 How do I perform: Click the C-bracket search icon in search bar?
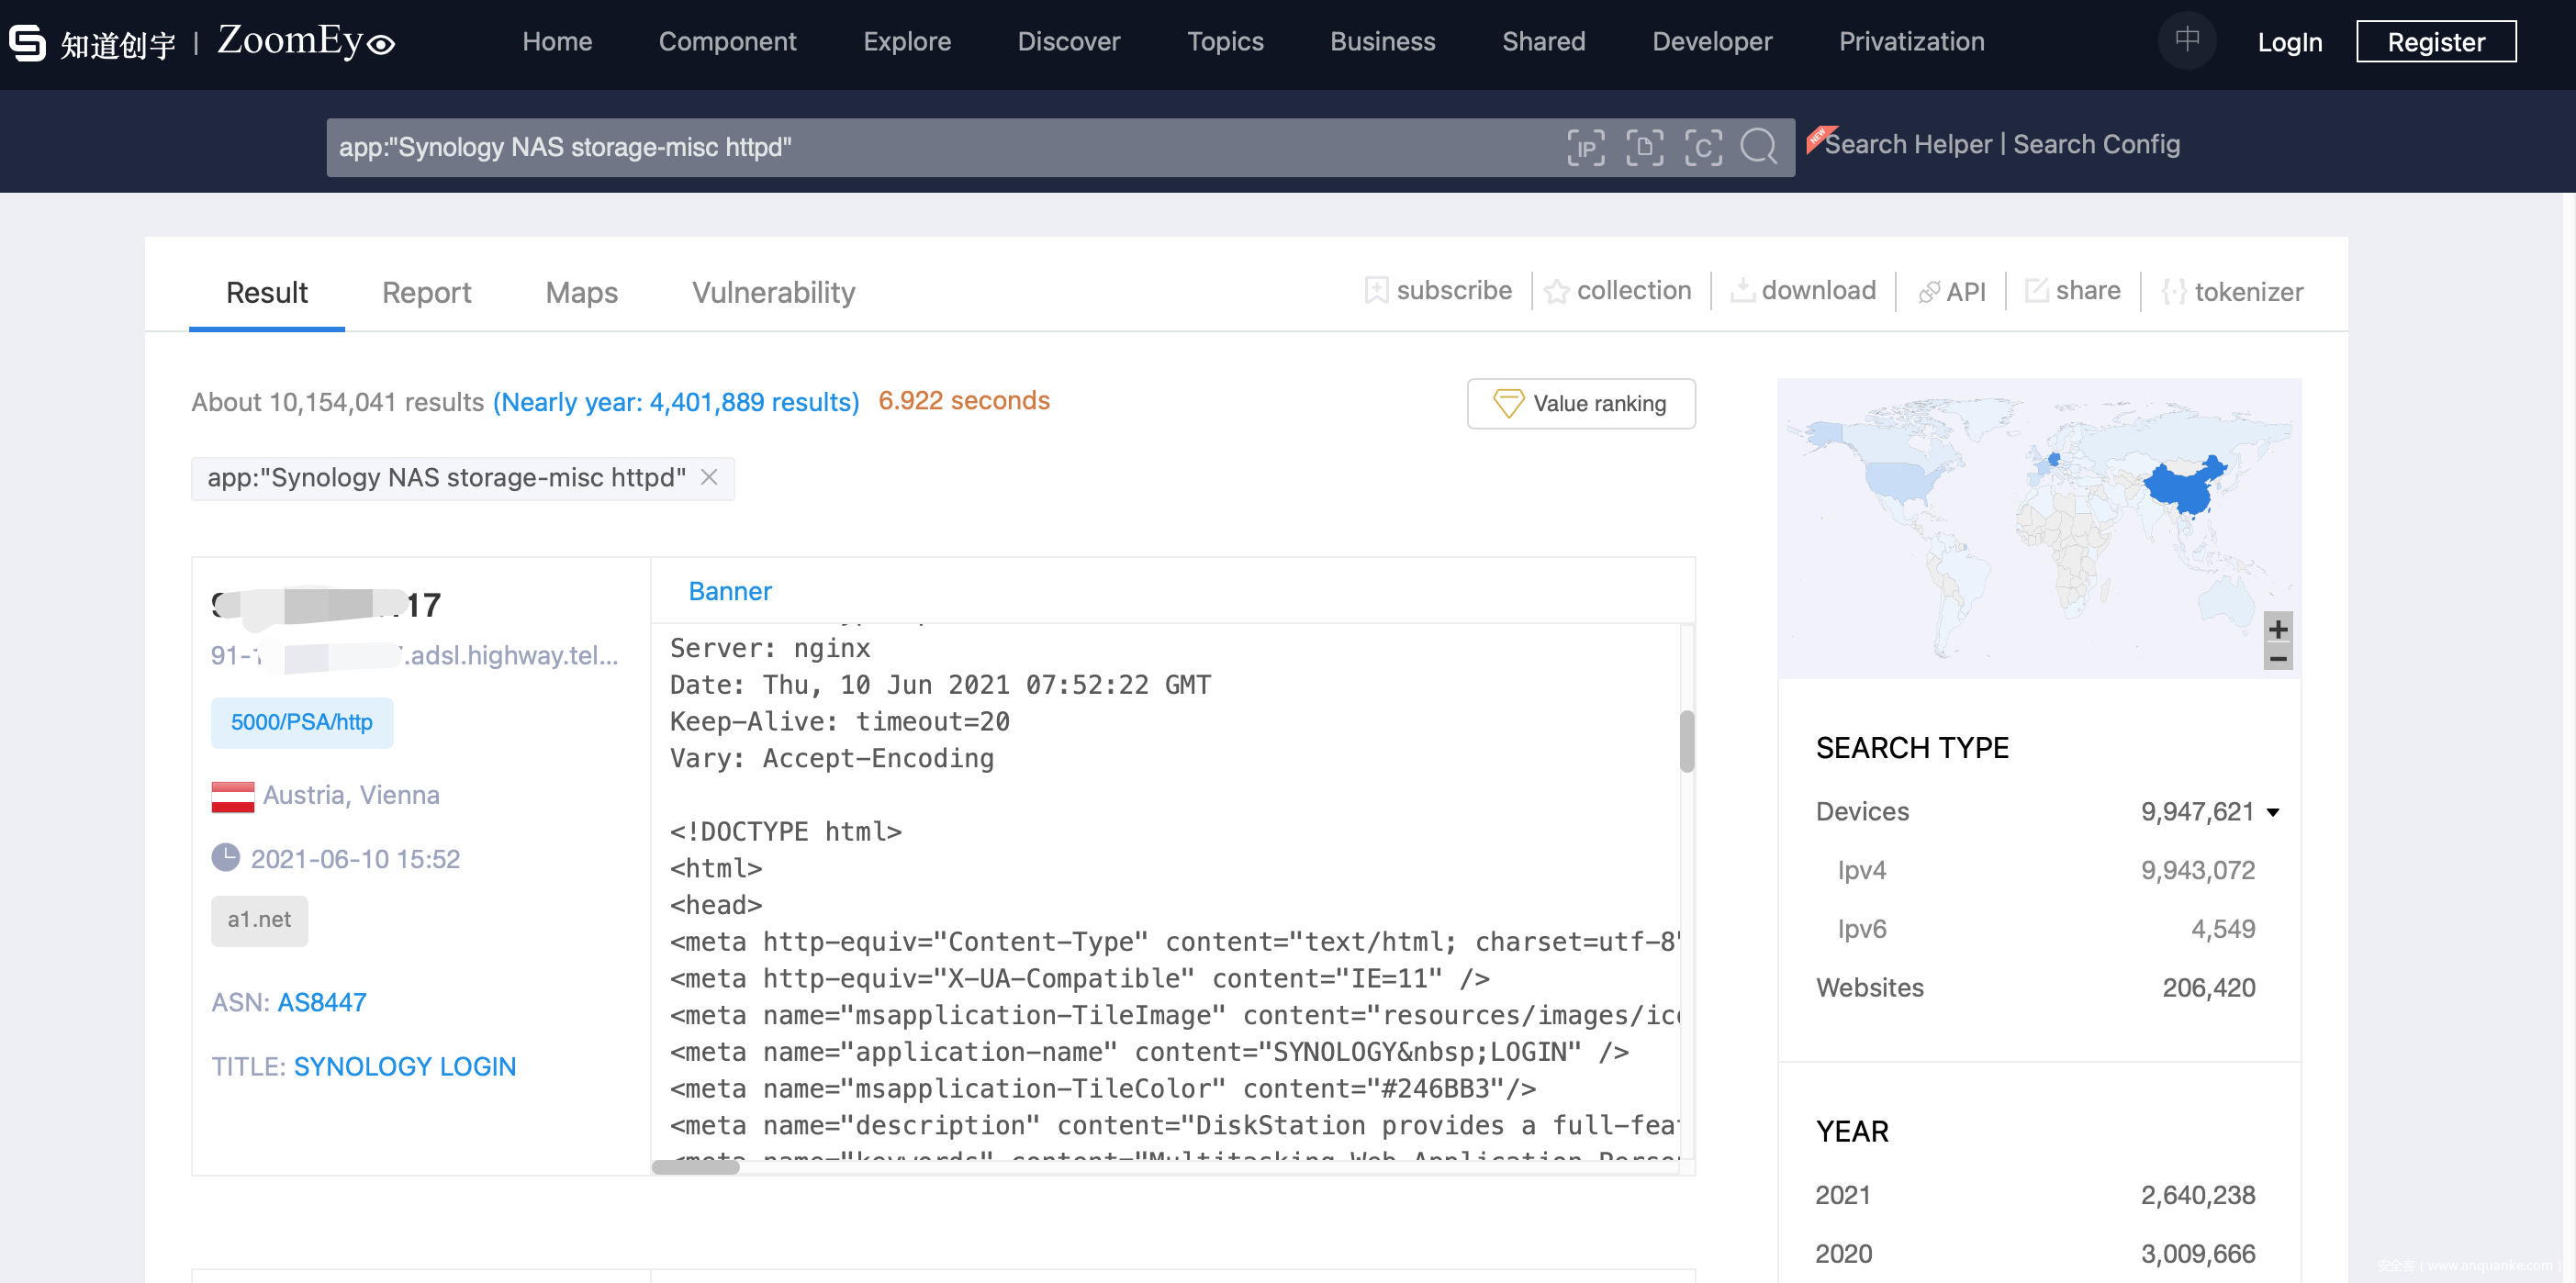pos(1702,147)
